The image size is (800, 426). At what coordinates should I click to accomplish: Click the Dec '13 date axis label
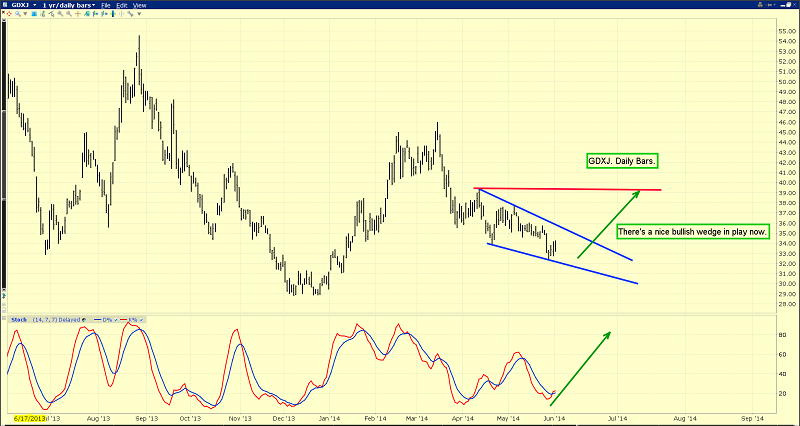coord(282,419)
